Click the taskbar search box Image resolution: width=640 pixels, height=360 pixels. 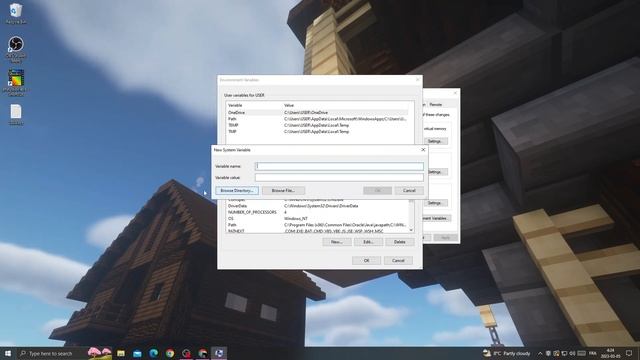pos(52,353)
